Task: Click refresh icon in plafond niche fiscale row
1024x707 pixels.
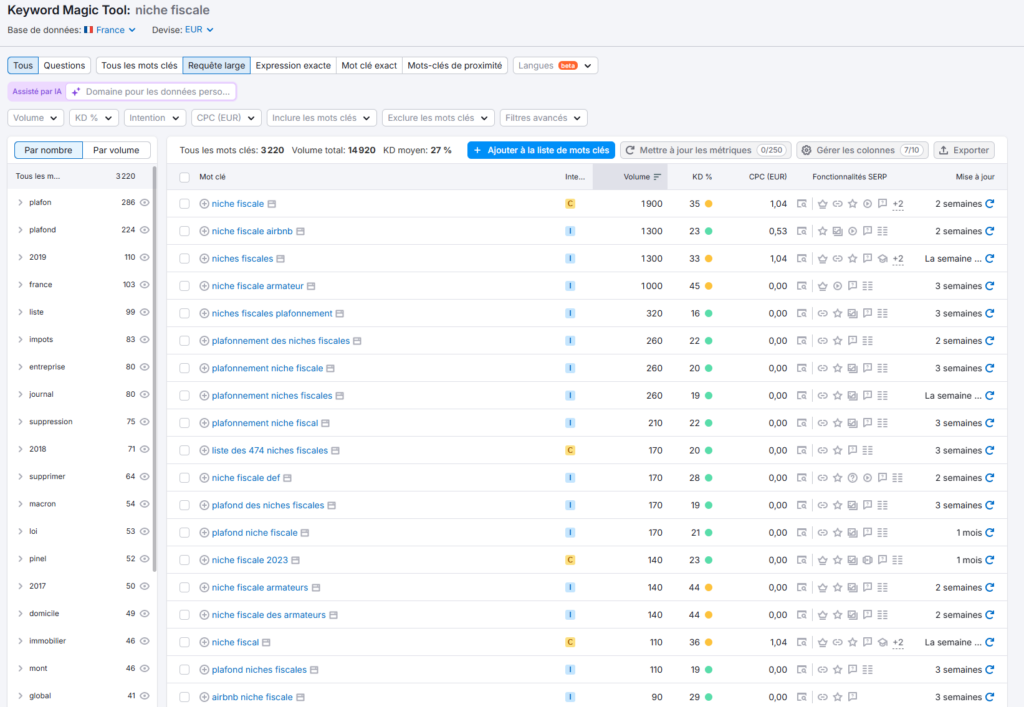Action: (x=990, y=533)
